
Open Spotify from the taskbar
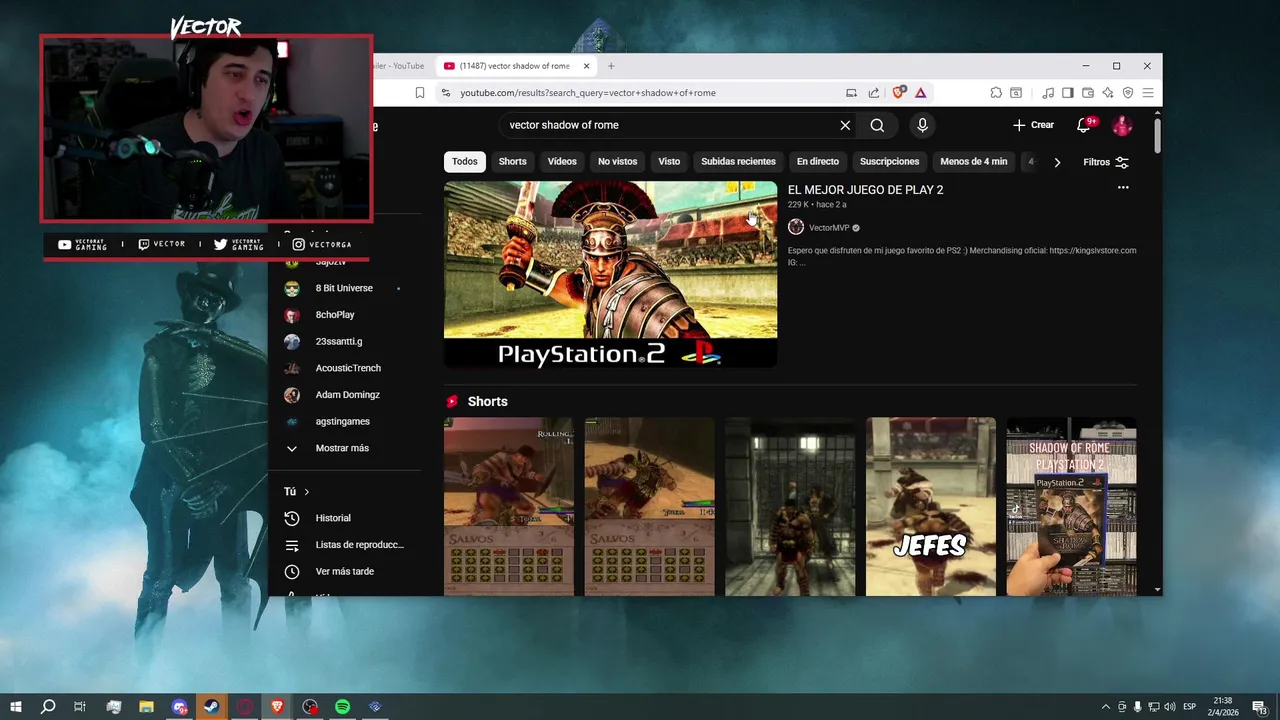point(343,707)
